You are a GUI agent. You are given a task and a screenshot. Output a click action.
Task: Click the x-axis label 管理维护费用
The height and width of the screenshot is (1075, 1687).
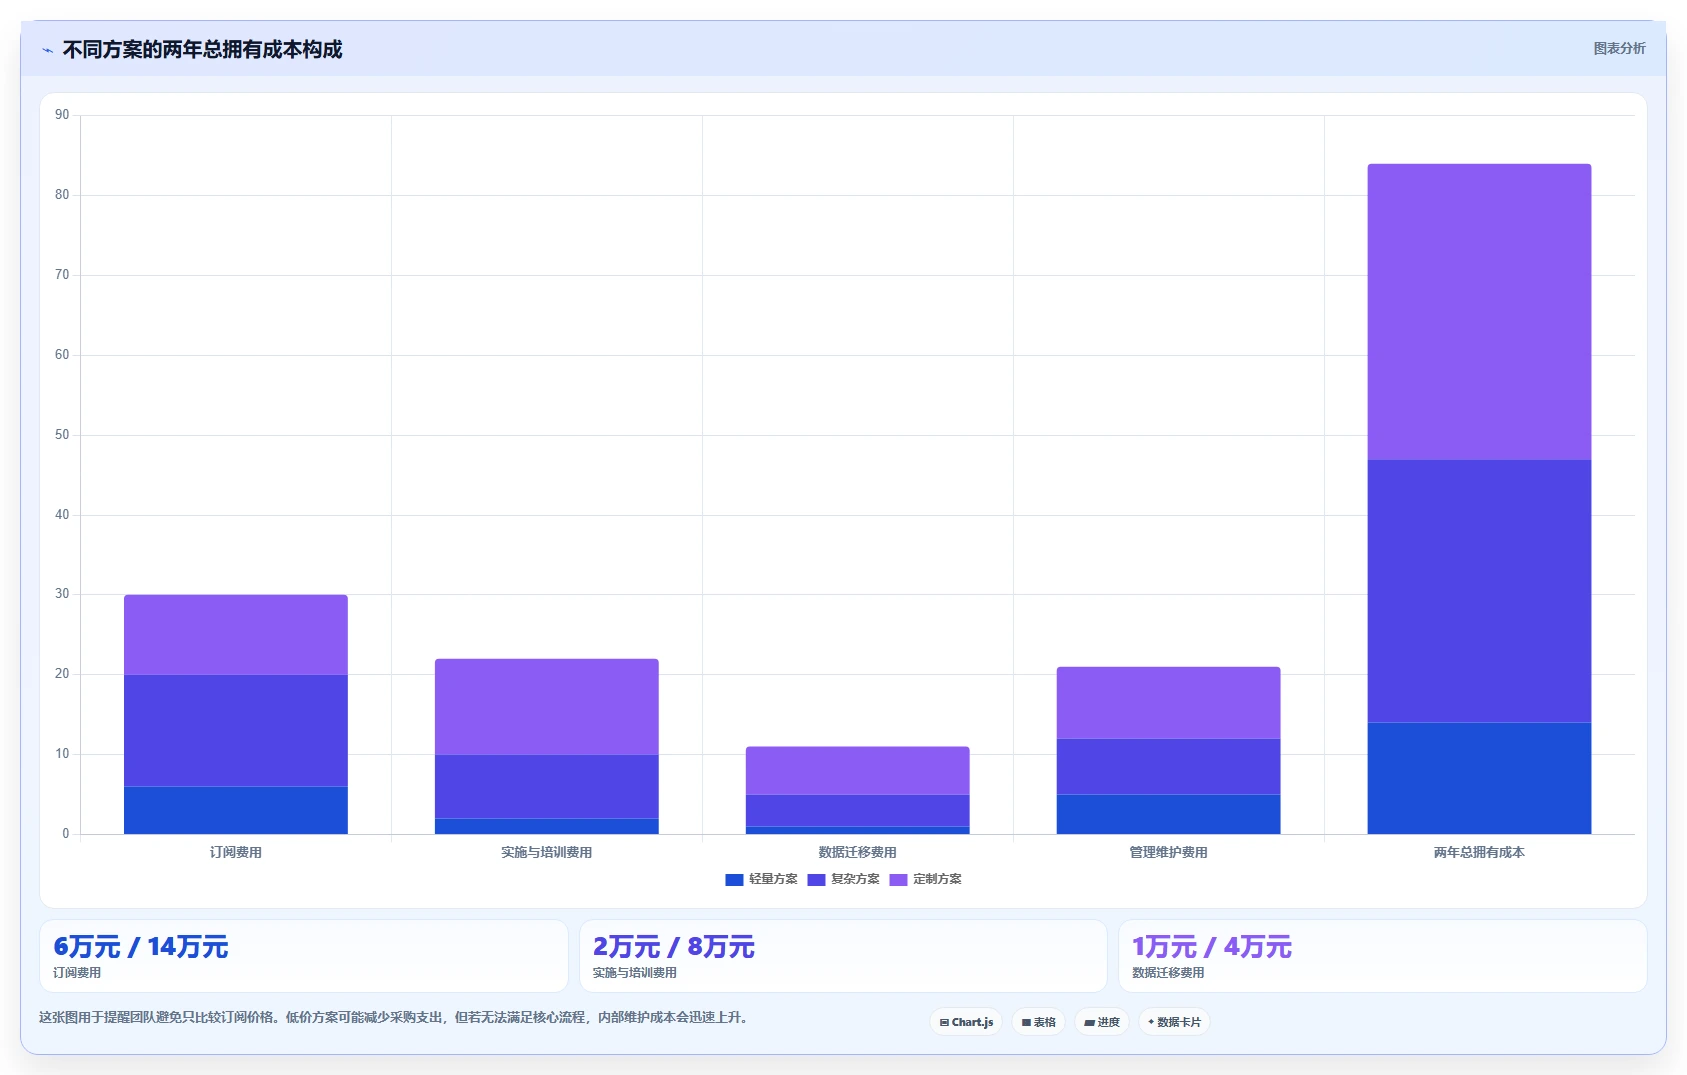click(1169, 852)
